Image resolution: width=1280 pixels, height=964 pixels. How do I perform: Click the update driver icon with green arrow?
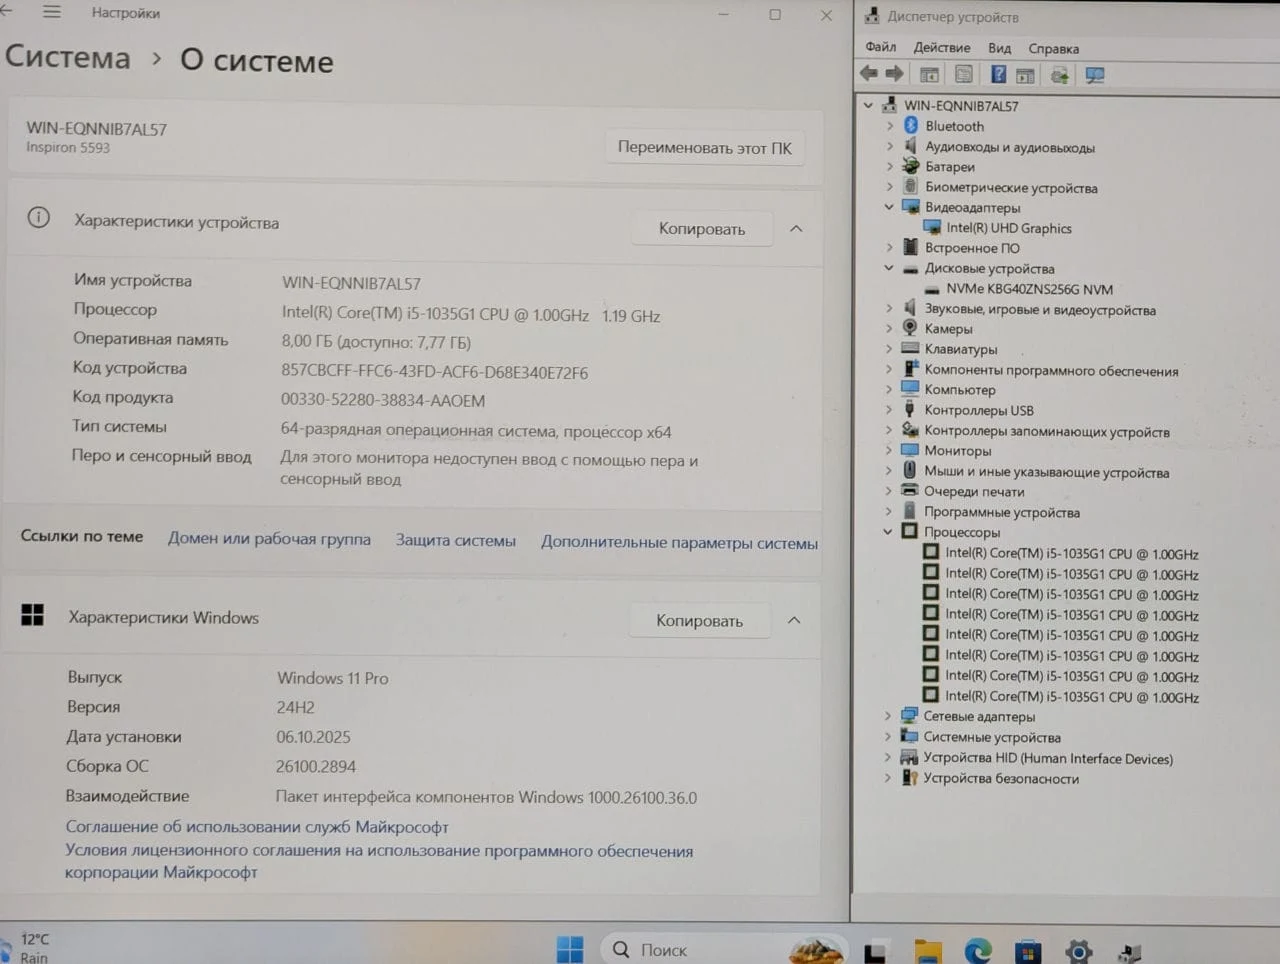[x=1060, y=75]
